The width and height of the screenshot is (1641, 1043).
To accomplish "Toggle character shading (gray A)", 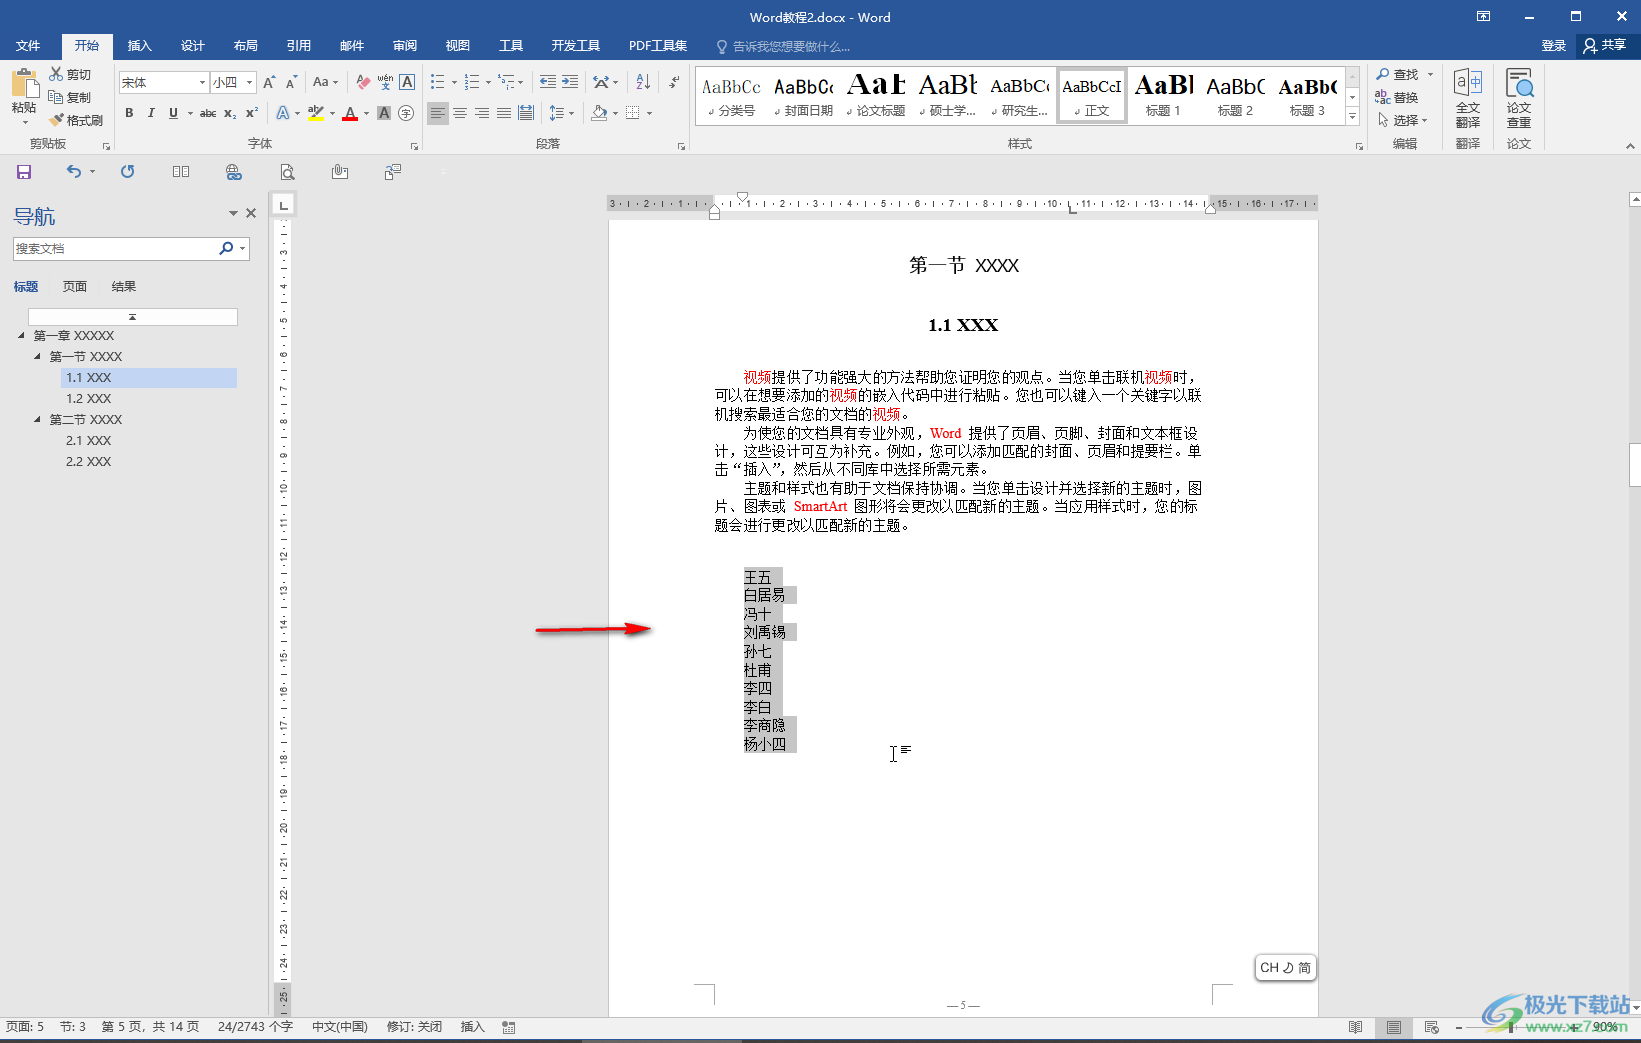I will (x=384, y=113).
